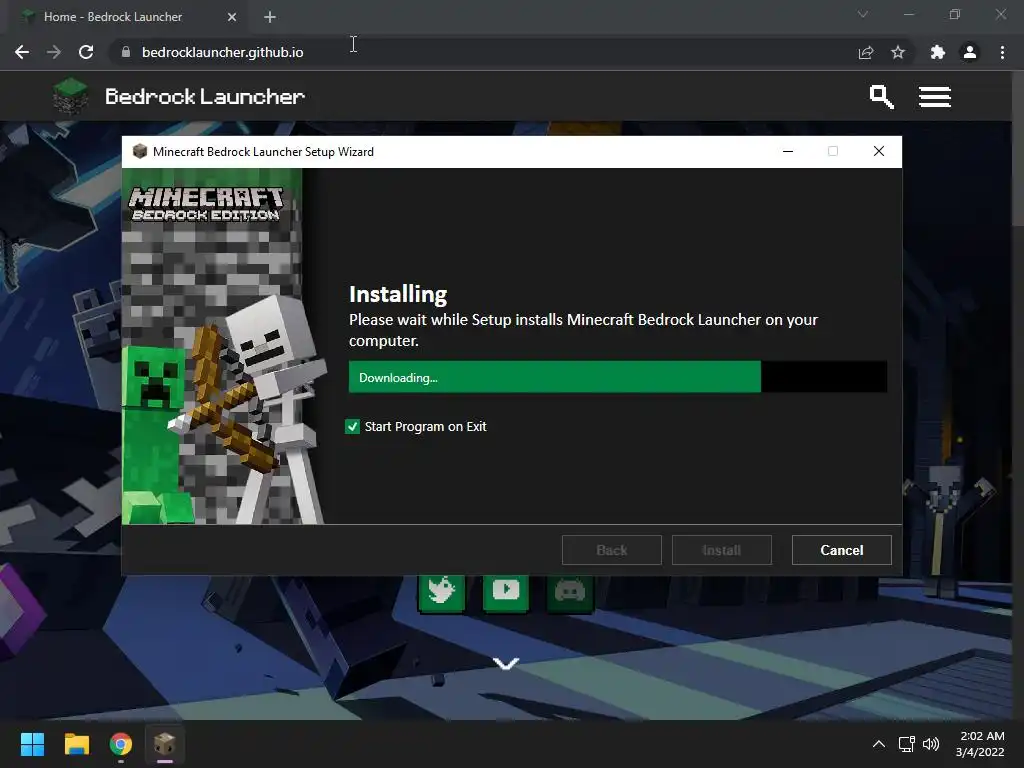Click the grayed-out Install button
Viewport: 1024px width, 768px height.
coord(722,550)
